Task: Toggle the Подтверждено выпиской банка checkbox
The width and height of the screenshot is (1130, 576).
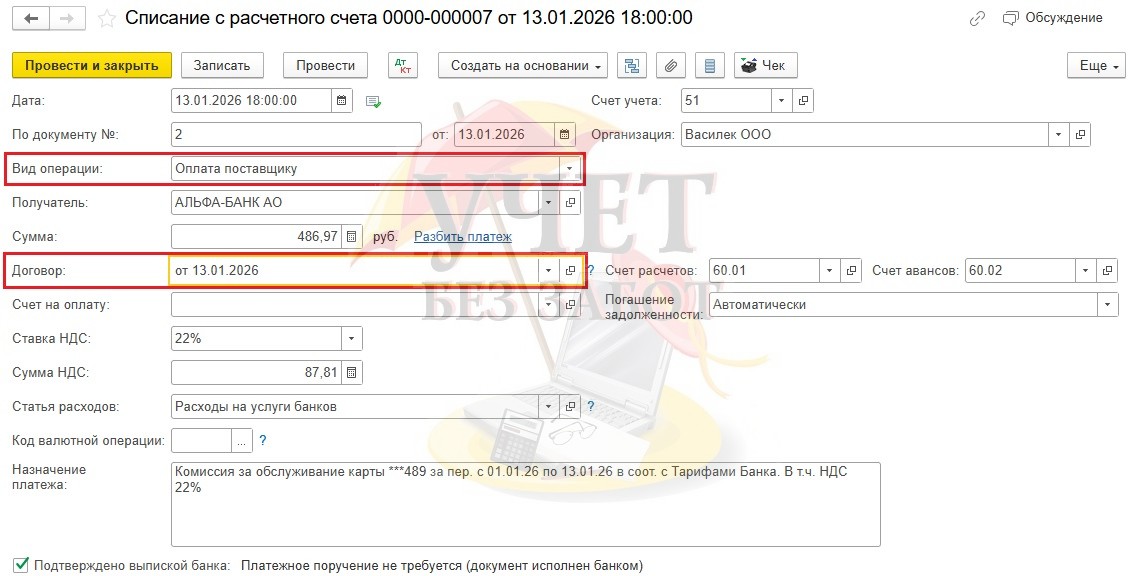Action: (21, 565)
